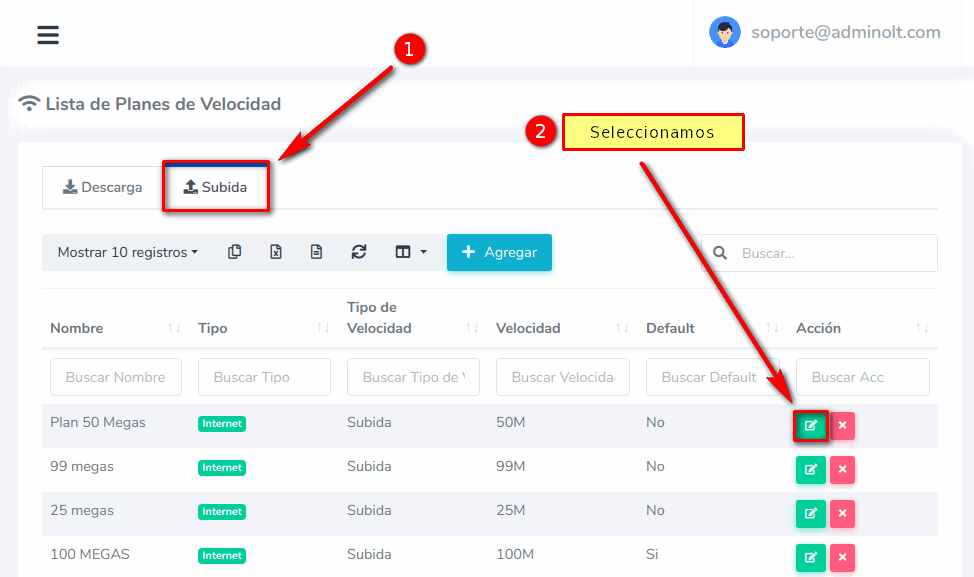Refresh the table with the reload icon
The image size is (974, 577).
[359, 252]
